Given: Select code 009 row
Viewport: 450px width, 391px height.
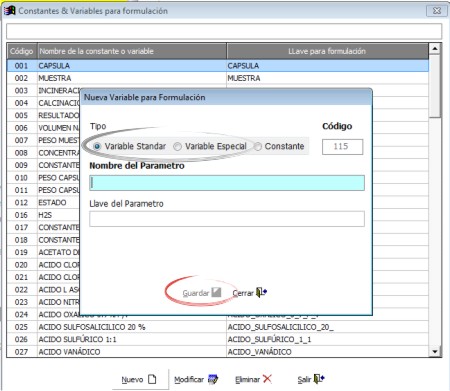Looking at the screenshot, I should (x=21, y=165).
